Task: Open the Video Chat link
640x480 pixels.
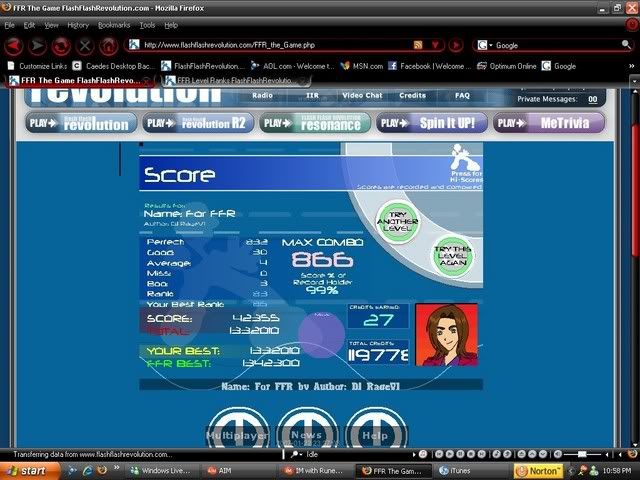Action: (x=361, y=96)
